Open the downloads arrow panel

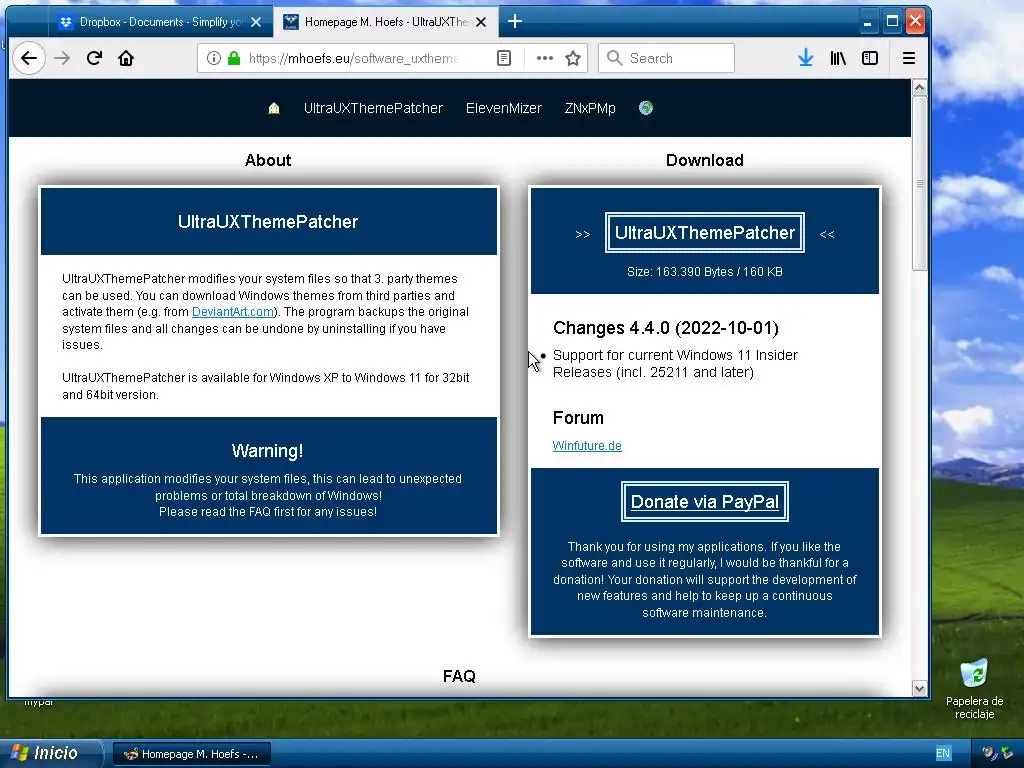805,58
